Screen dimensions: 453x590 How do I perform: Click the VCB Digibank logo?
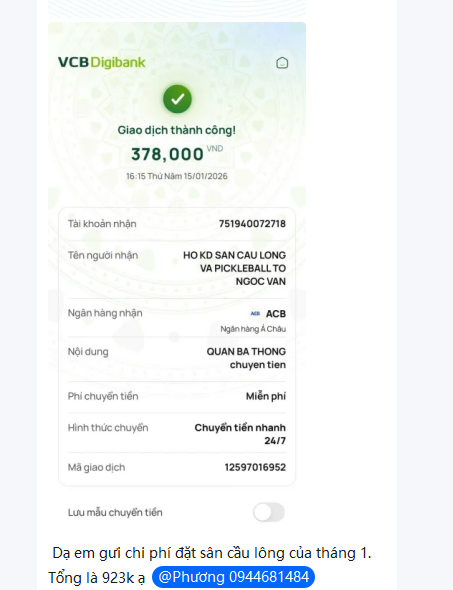point(102,62)
